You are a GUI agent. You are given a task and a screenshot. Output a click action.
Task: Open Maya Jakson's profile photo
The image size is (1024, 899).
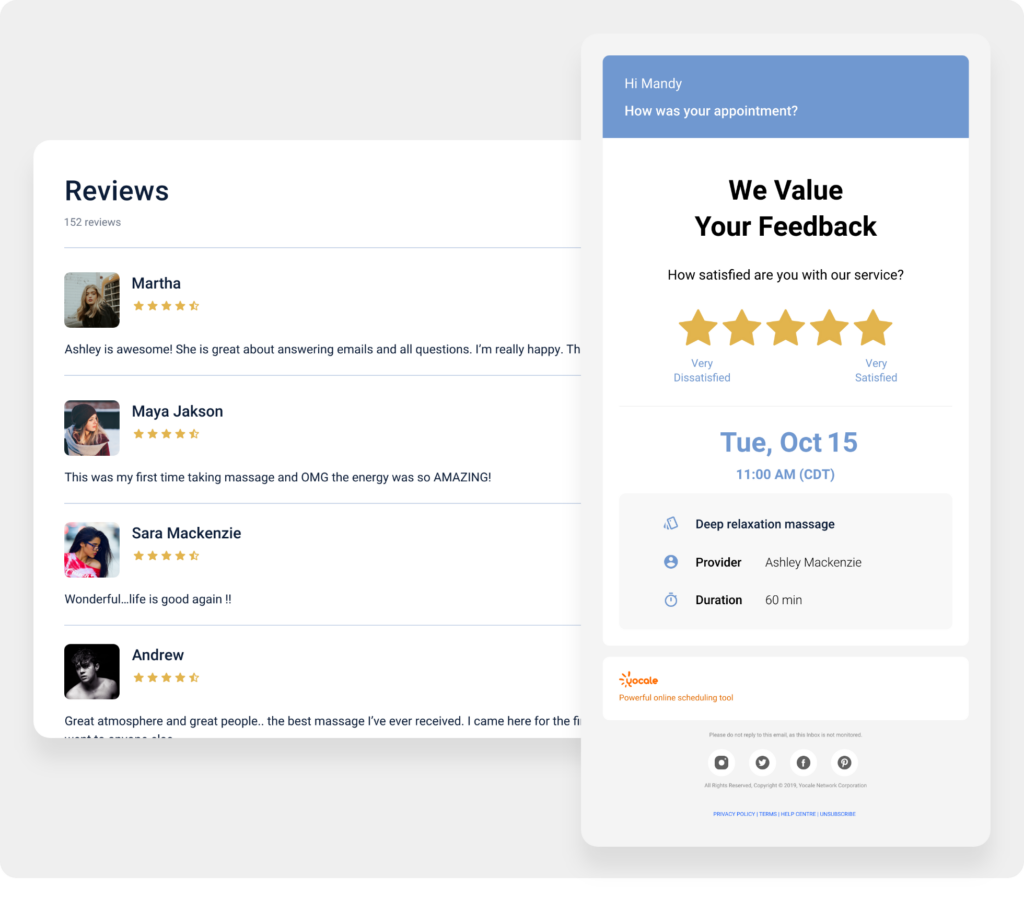92,428
